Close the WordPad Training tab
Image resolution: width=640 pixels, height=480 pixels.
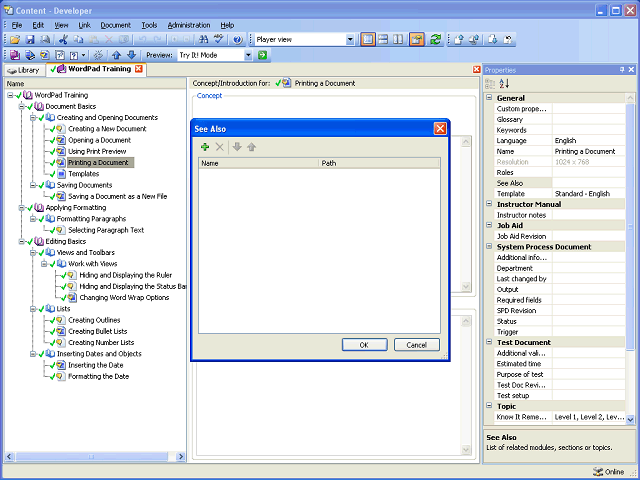[139, 69]
